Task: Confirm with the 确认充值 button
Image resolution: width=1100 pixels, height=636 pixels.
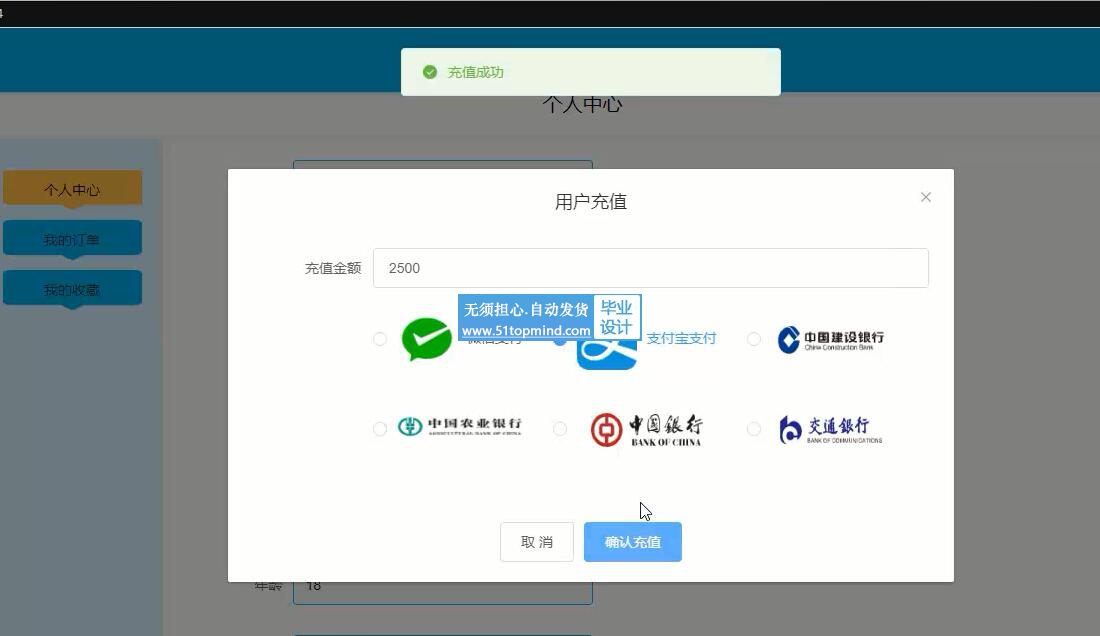Action: pyautogui.click(x=633, y=542)
